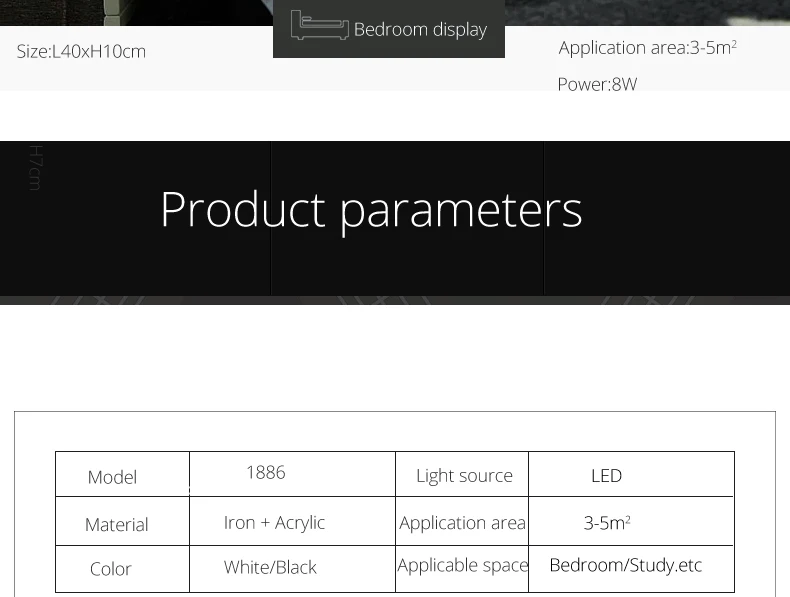The width and height of the screenshot is (790, 597).
Task: Click the 3-5m² value in table
Action: pyautogui.click(x=607, y=523)
